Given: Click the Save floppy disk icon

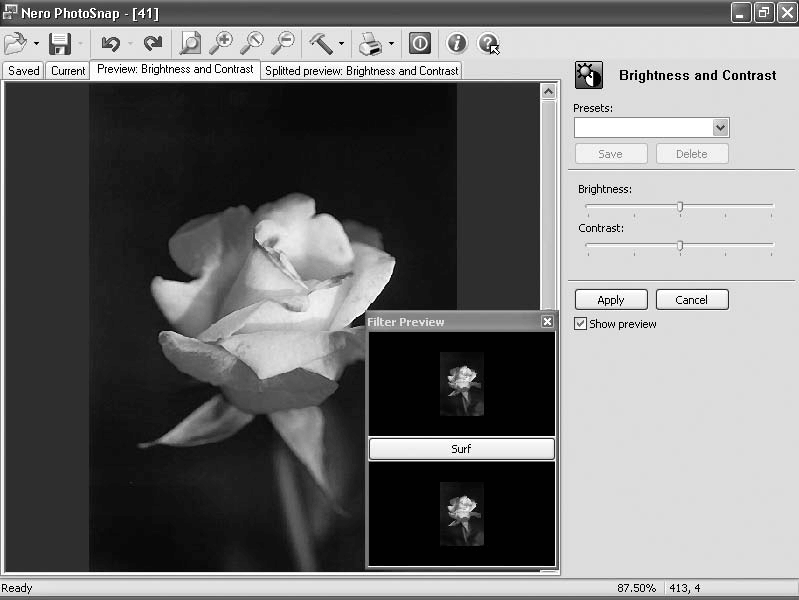Looking at the screenshot, I should [x=60, y=43].
